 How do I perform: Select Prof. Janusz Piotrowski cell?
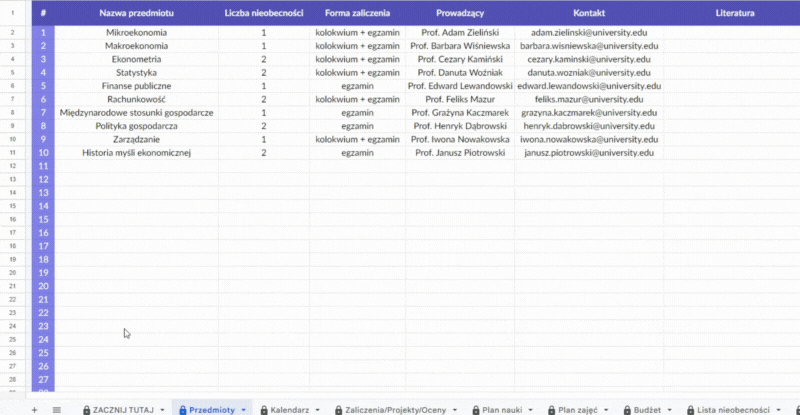pyautogui.click(x=460, y=153)
